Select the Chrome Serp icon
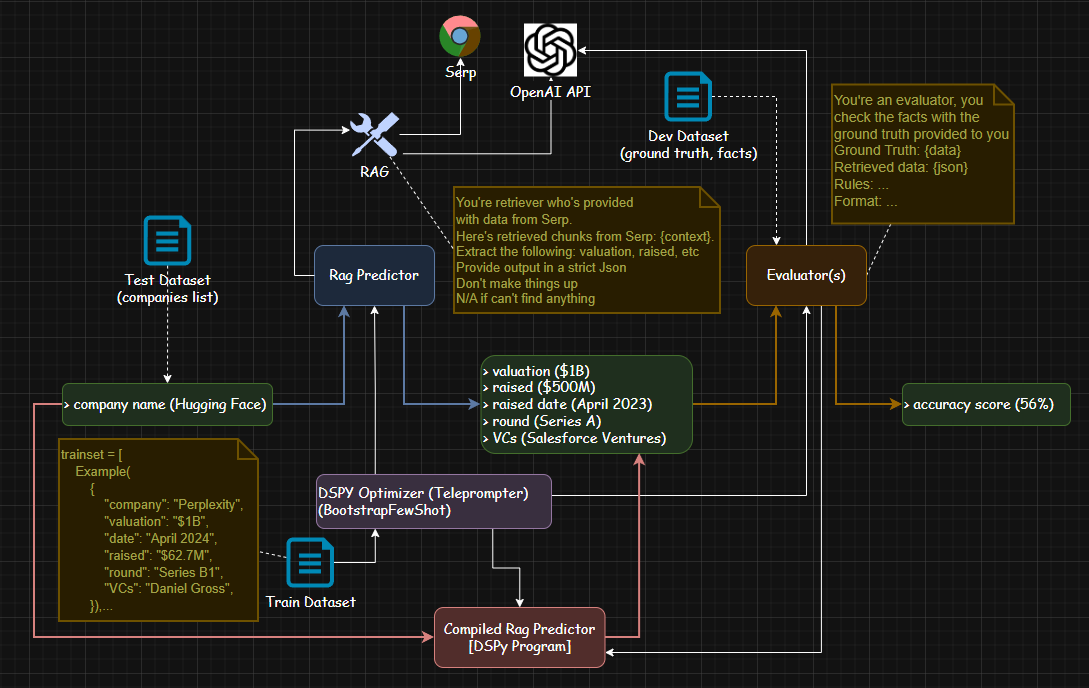Image resolution: width=1089 pixels, height=688 pixels. click(x=460, y=36)
